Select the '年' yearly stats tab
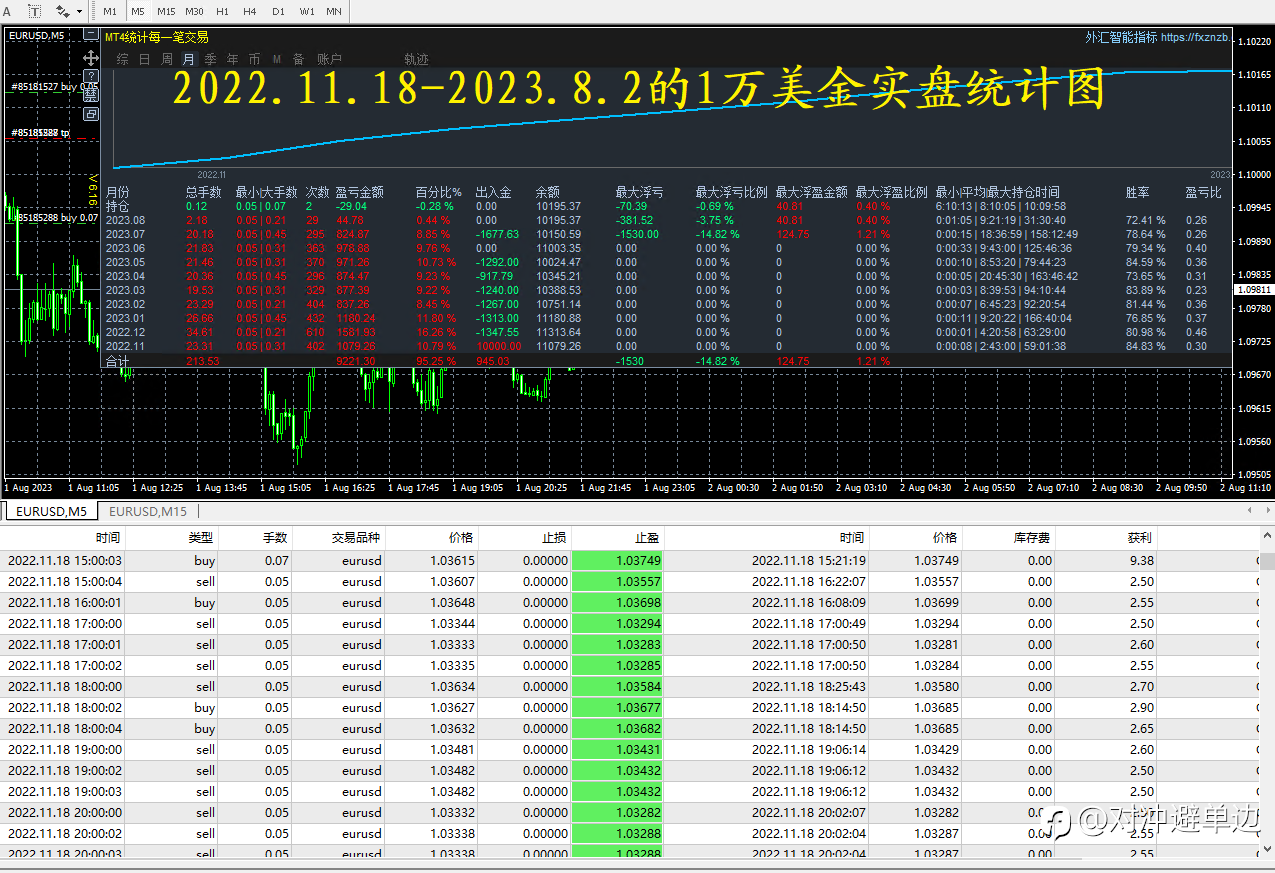 (232, 59)
